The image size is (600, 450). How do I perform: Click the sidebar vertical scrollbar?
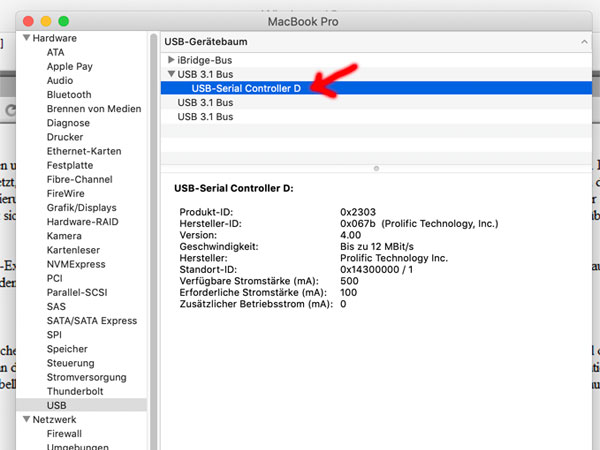[x=154, y=241]
